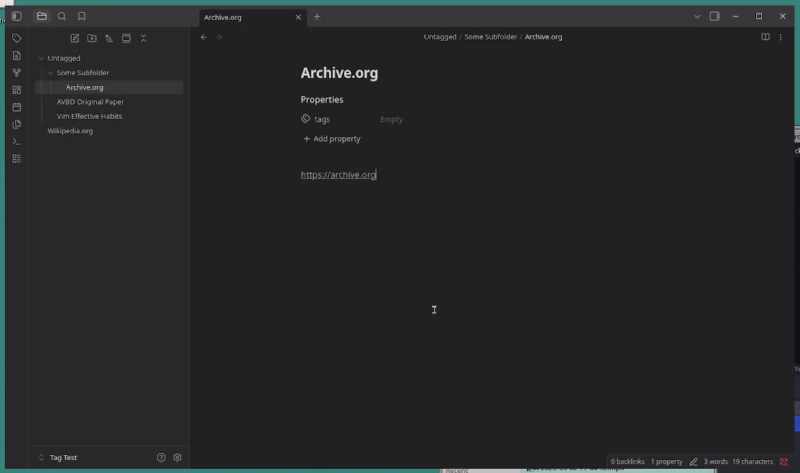
Task: Close the Archive.org tab
Action: pos(298,17)
